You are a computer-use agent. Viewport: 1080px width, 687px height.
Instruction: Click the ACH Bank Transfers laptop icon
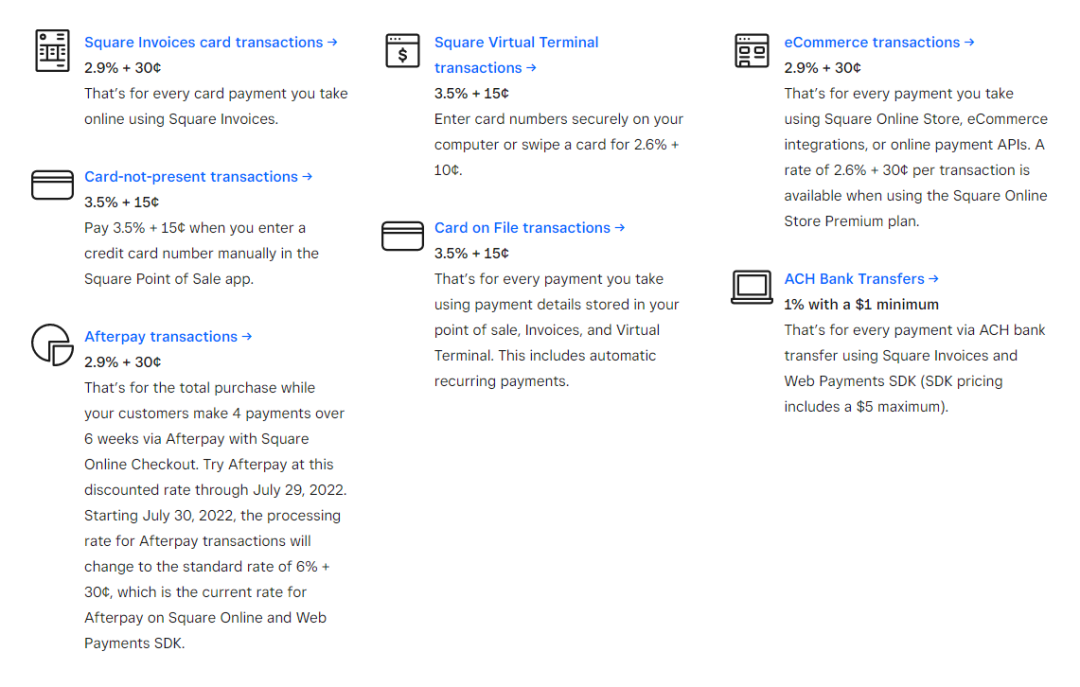(x=752, y=287)
